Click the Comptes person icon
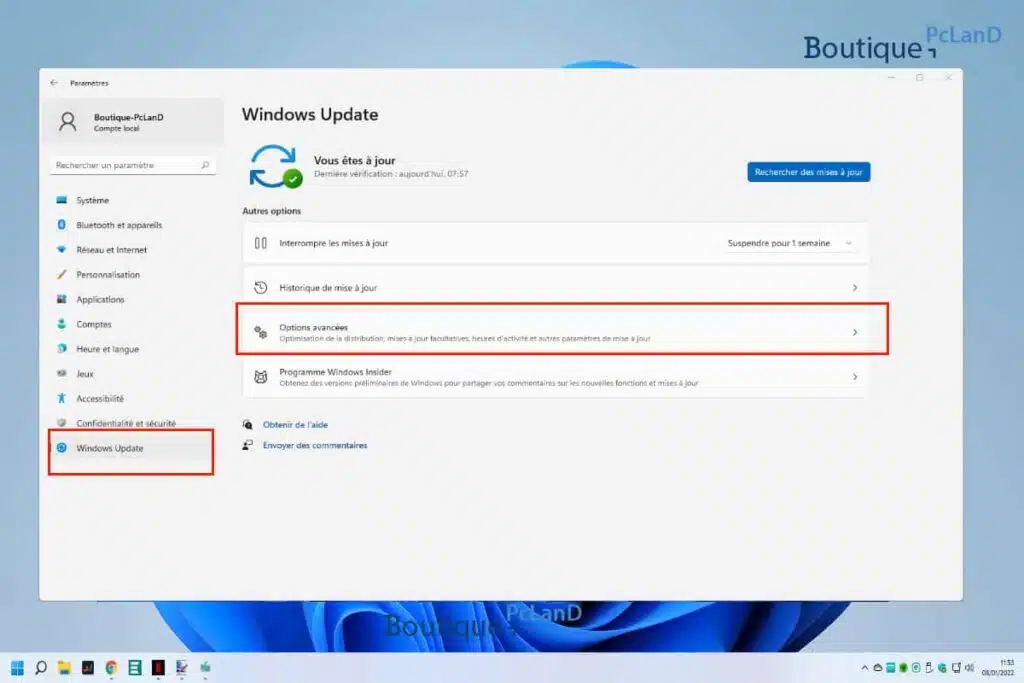Screen dimensions: 1024x683 (61, 324)
